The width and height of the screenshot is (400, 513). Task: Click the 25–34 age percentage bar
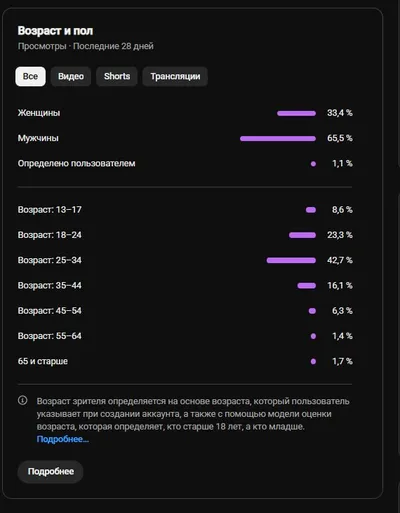(x=291, y=260)
